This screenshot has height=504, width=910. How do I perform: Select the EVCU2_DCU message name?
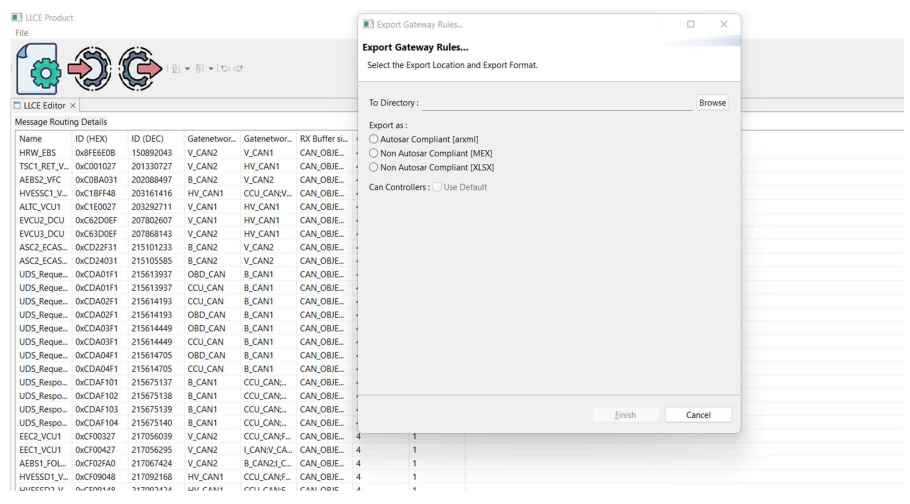tap(42, 221)
